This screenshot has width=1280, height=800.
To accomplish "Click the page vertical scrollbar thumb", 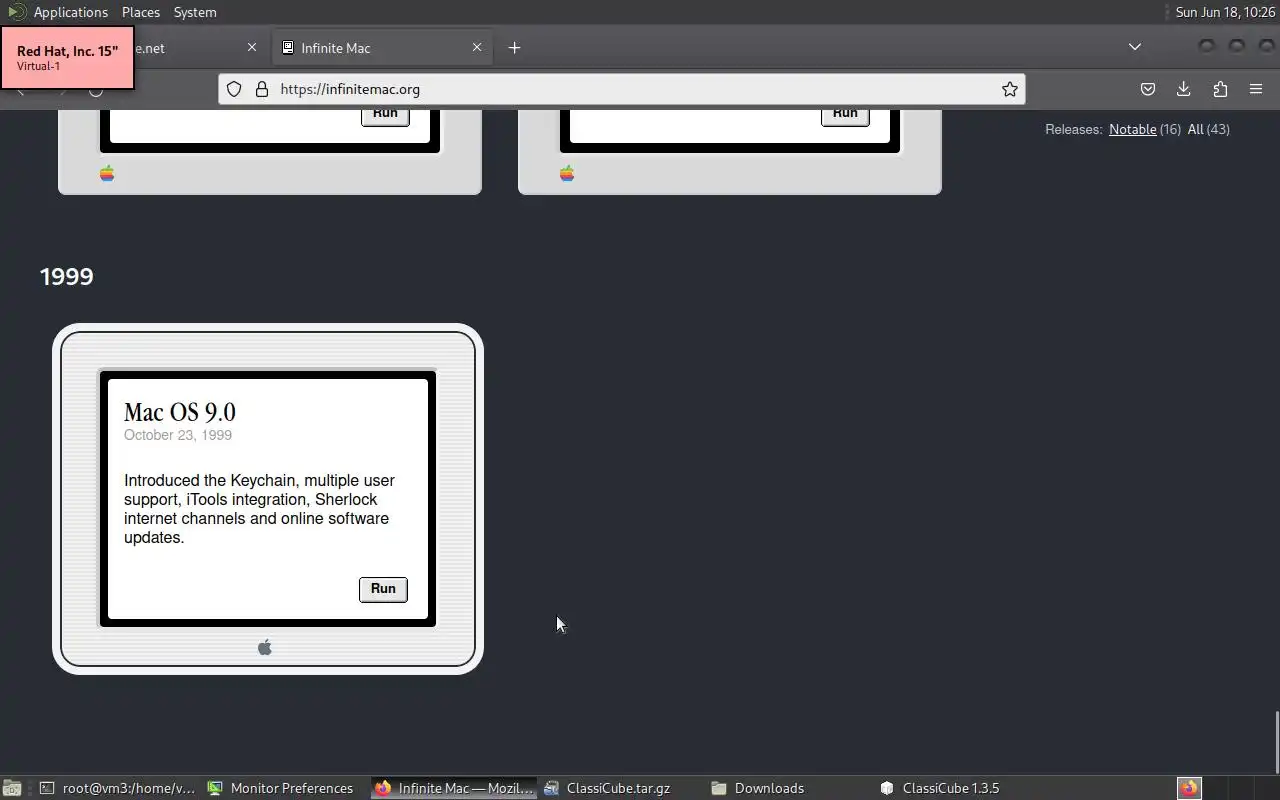I will coord(1276,741).
